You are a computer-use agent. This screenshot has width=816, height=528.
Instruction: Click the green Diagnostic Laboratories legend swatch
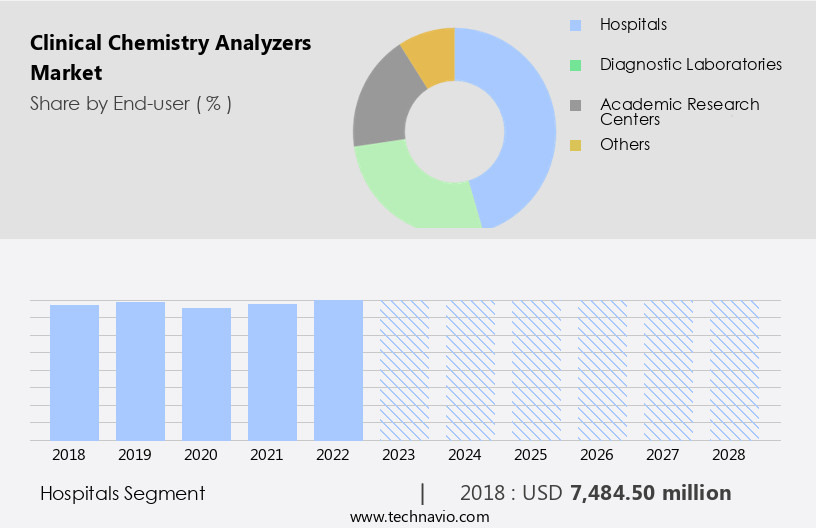[575, 65]
